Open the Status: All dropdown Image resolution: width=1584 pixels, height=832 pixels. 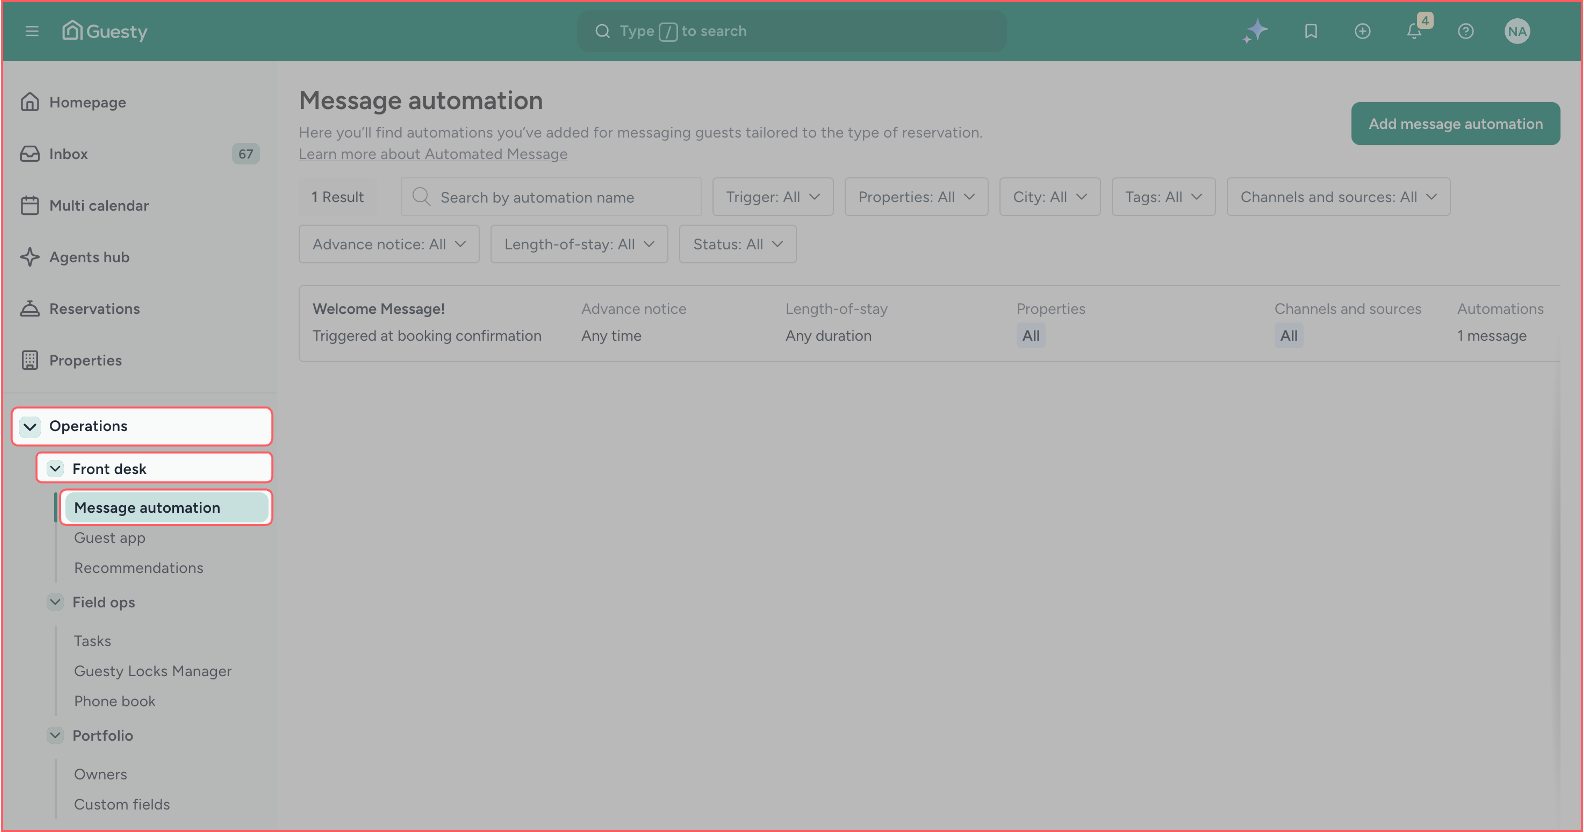[x=738, y=244]
